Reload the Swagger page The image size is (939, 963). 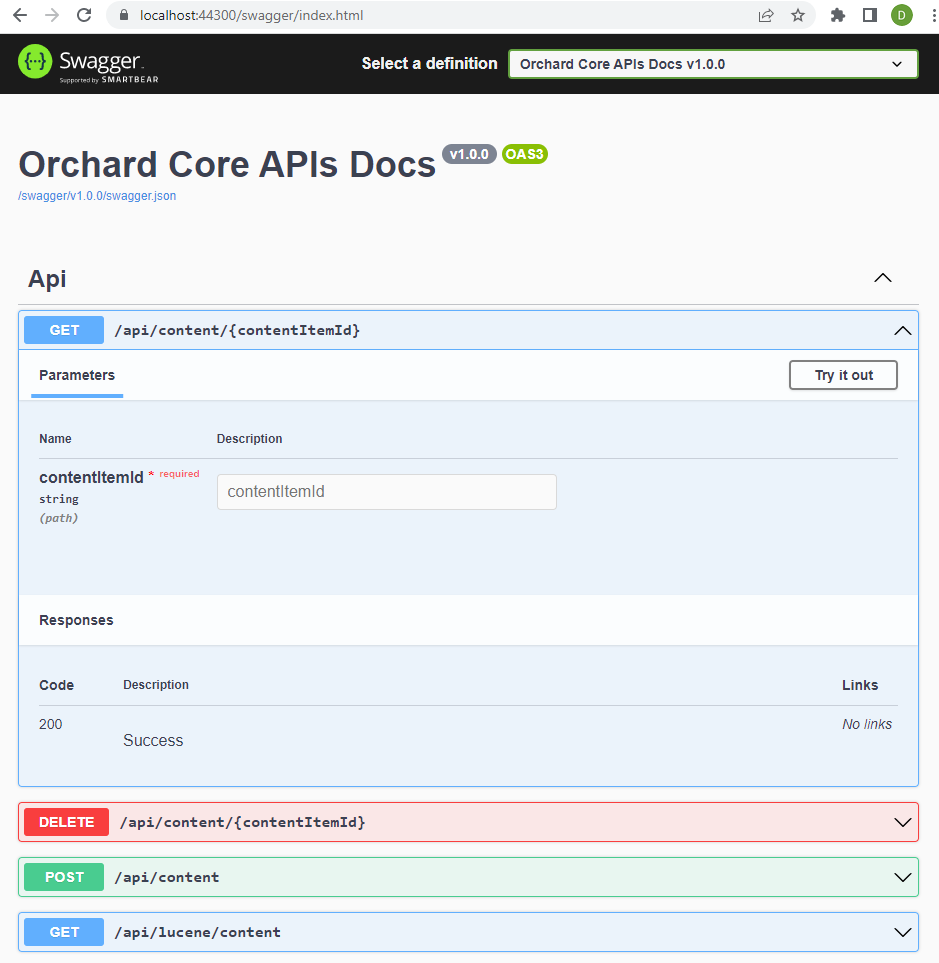84,15
